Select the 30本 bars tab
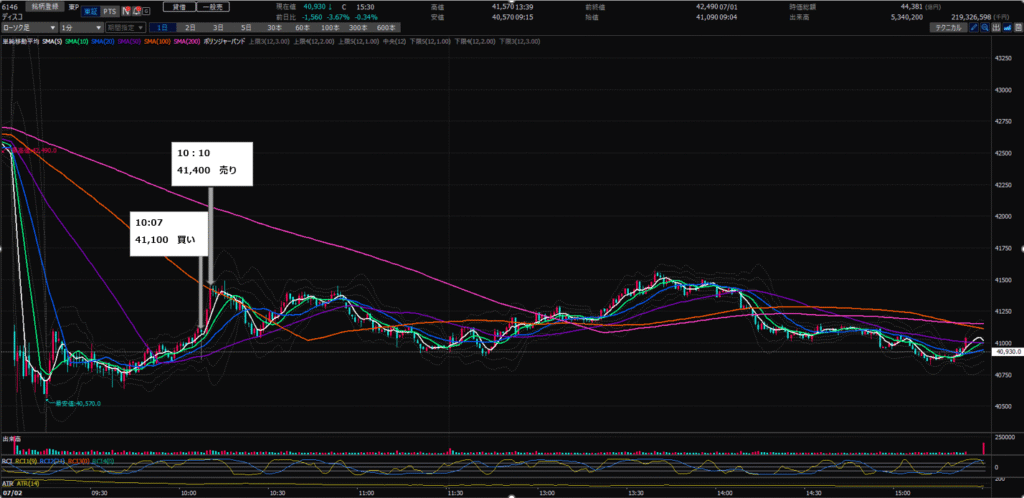 pos(274,28)
